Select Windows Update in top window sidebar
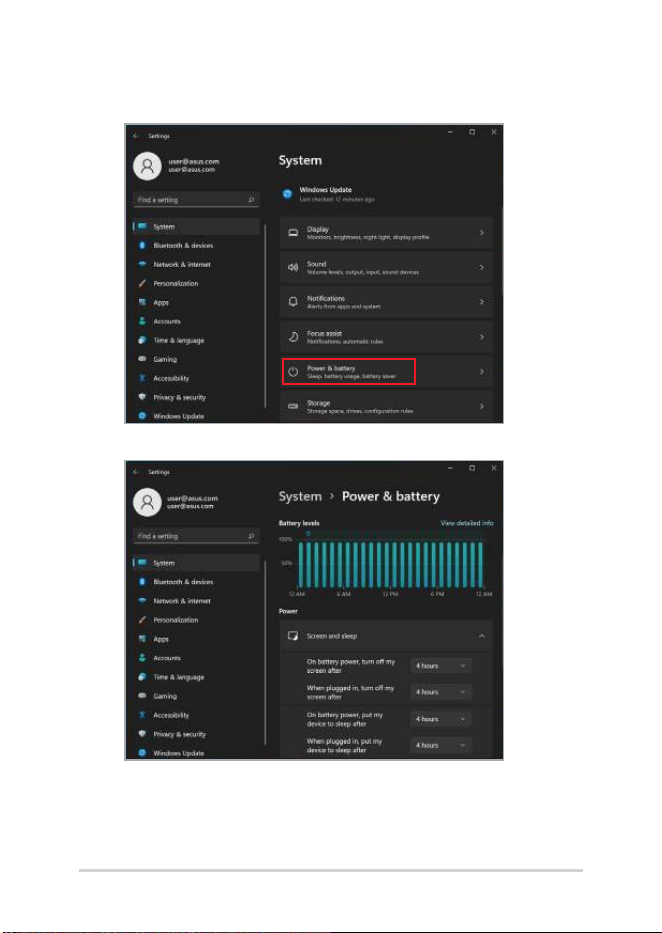Screen dimensions: 662x933 click(196, 416)
